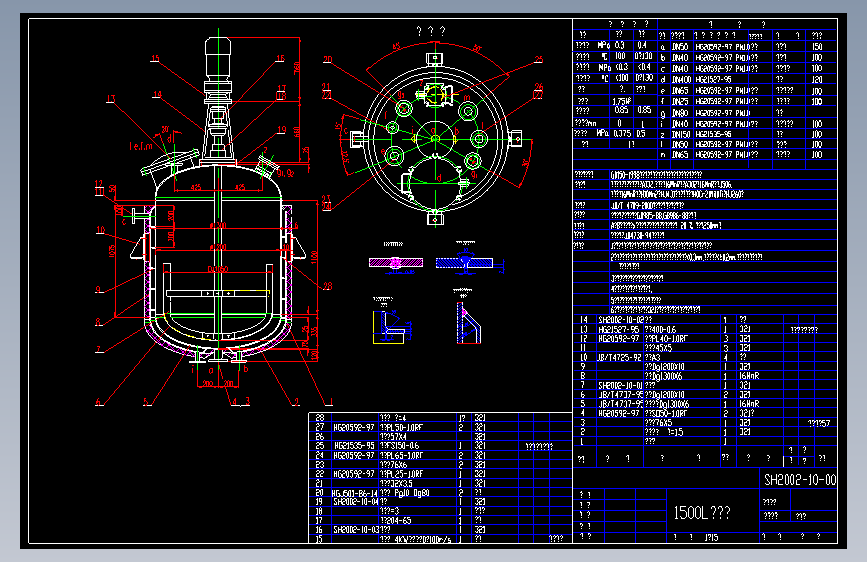Select part callout number 15
Screen dimensions: 867x562
pyautogui.click(x=155, y=58)
